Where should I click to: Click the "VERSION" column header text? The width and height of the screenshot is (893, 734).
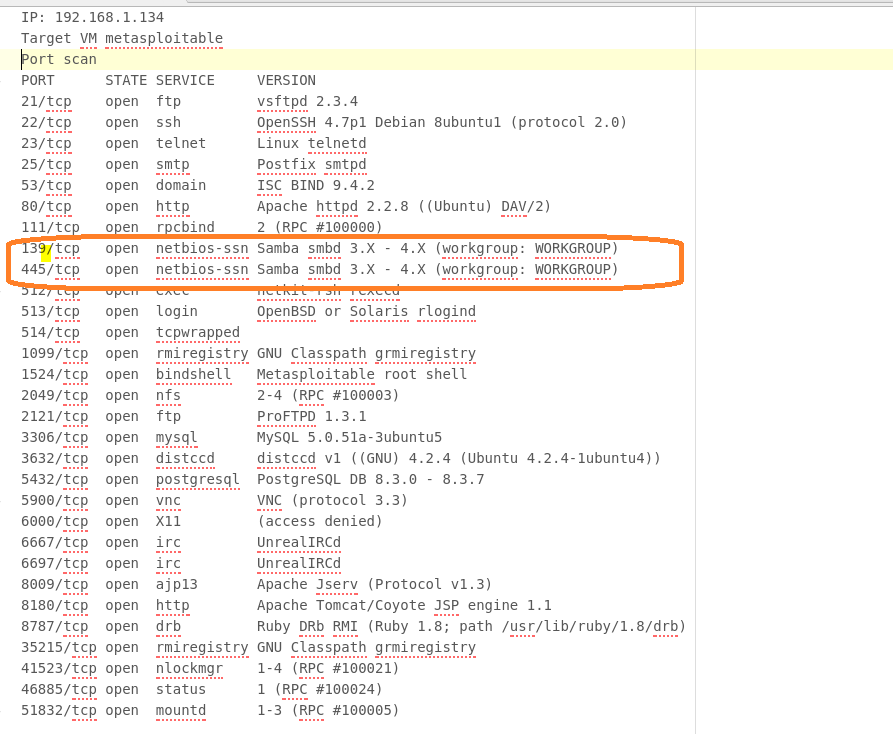coord(286,80)
